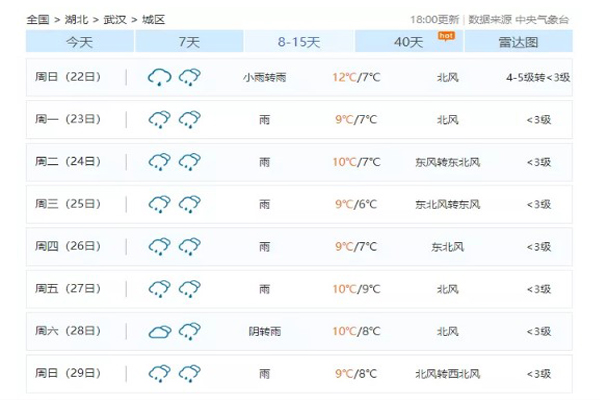Click the night rain icon for 周一 23日
Viewport: 600px width, 400px height.
190,119
